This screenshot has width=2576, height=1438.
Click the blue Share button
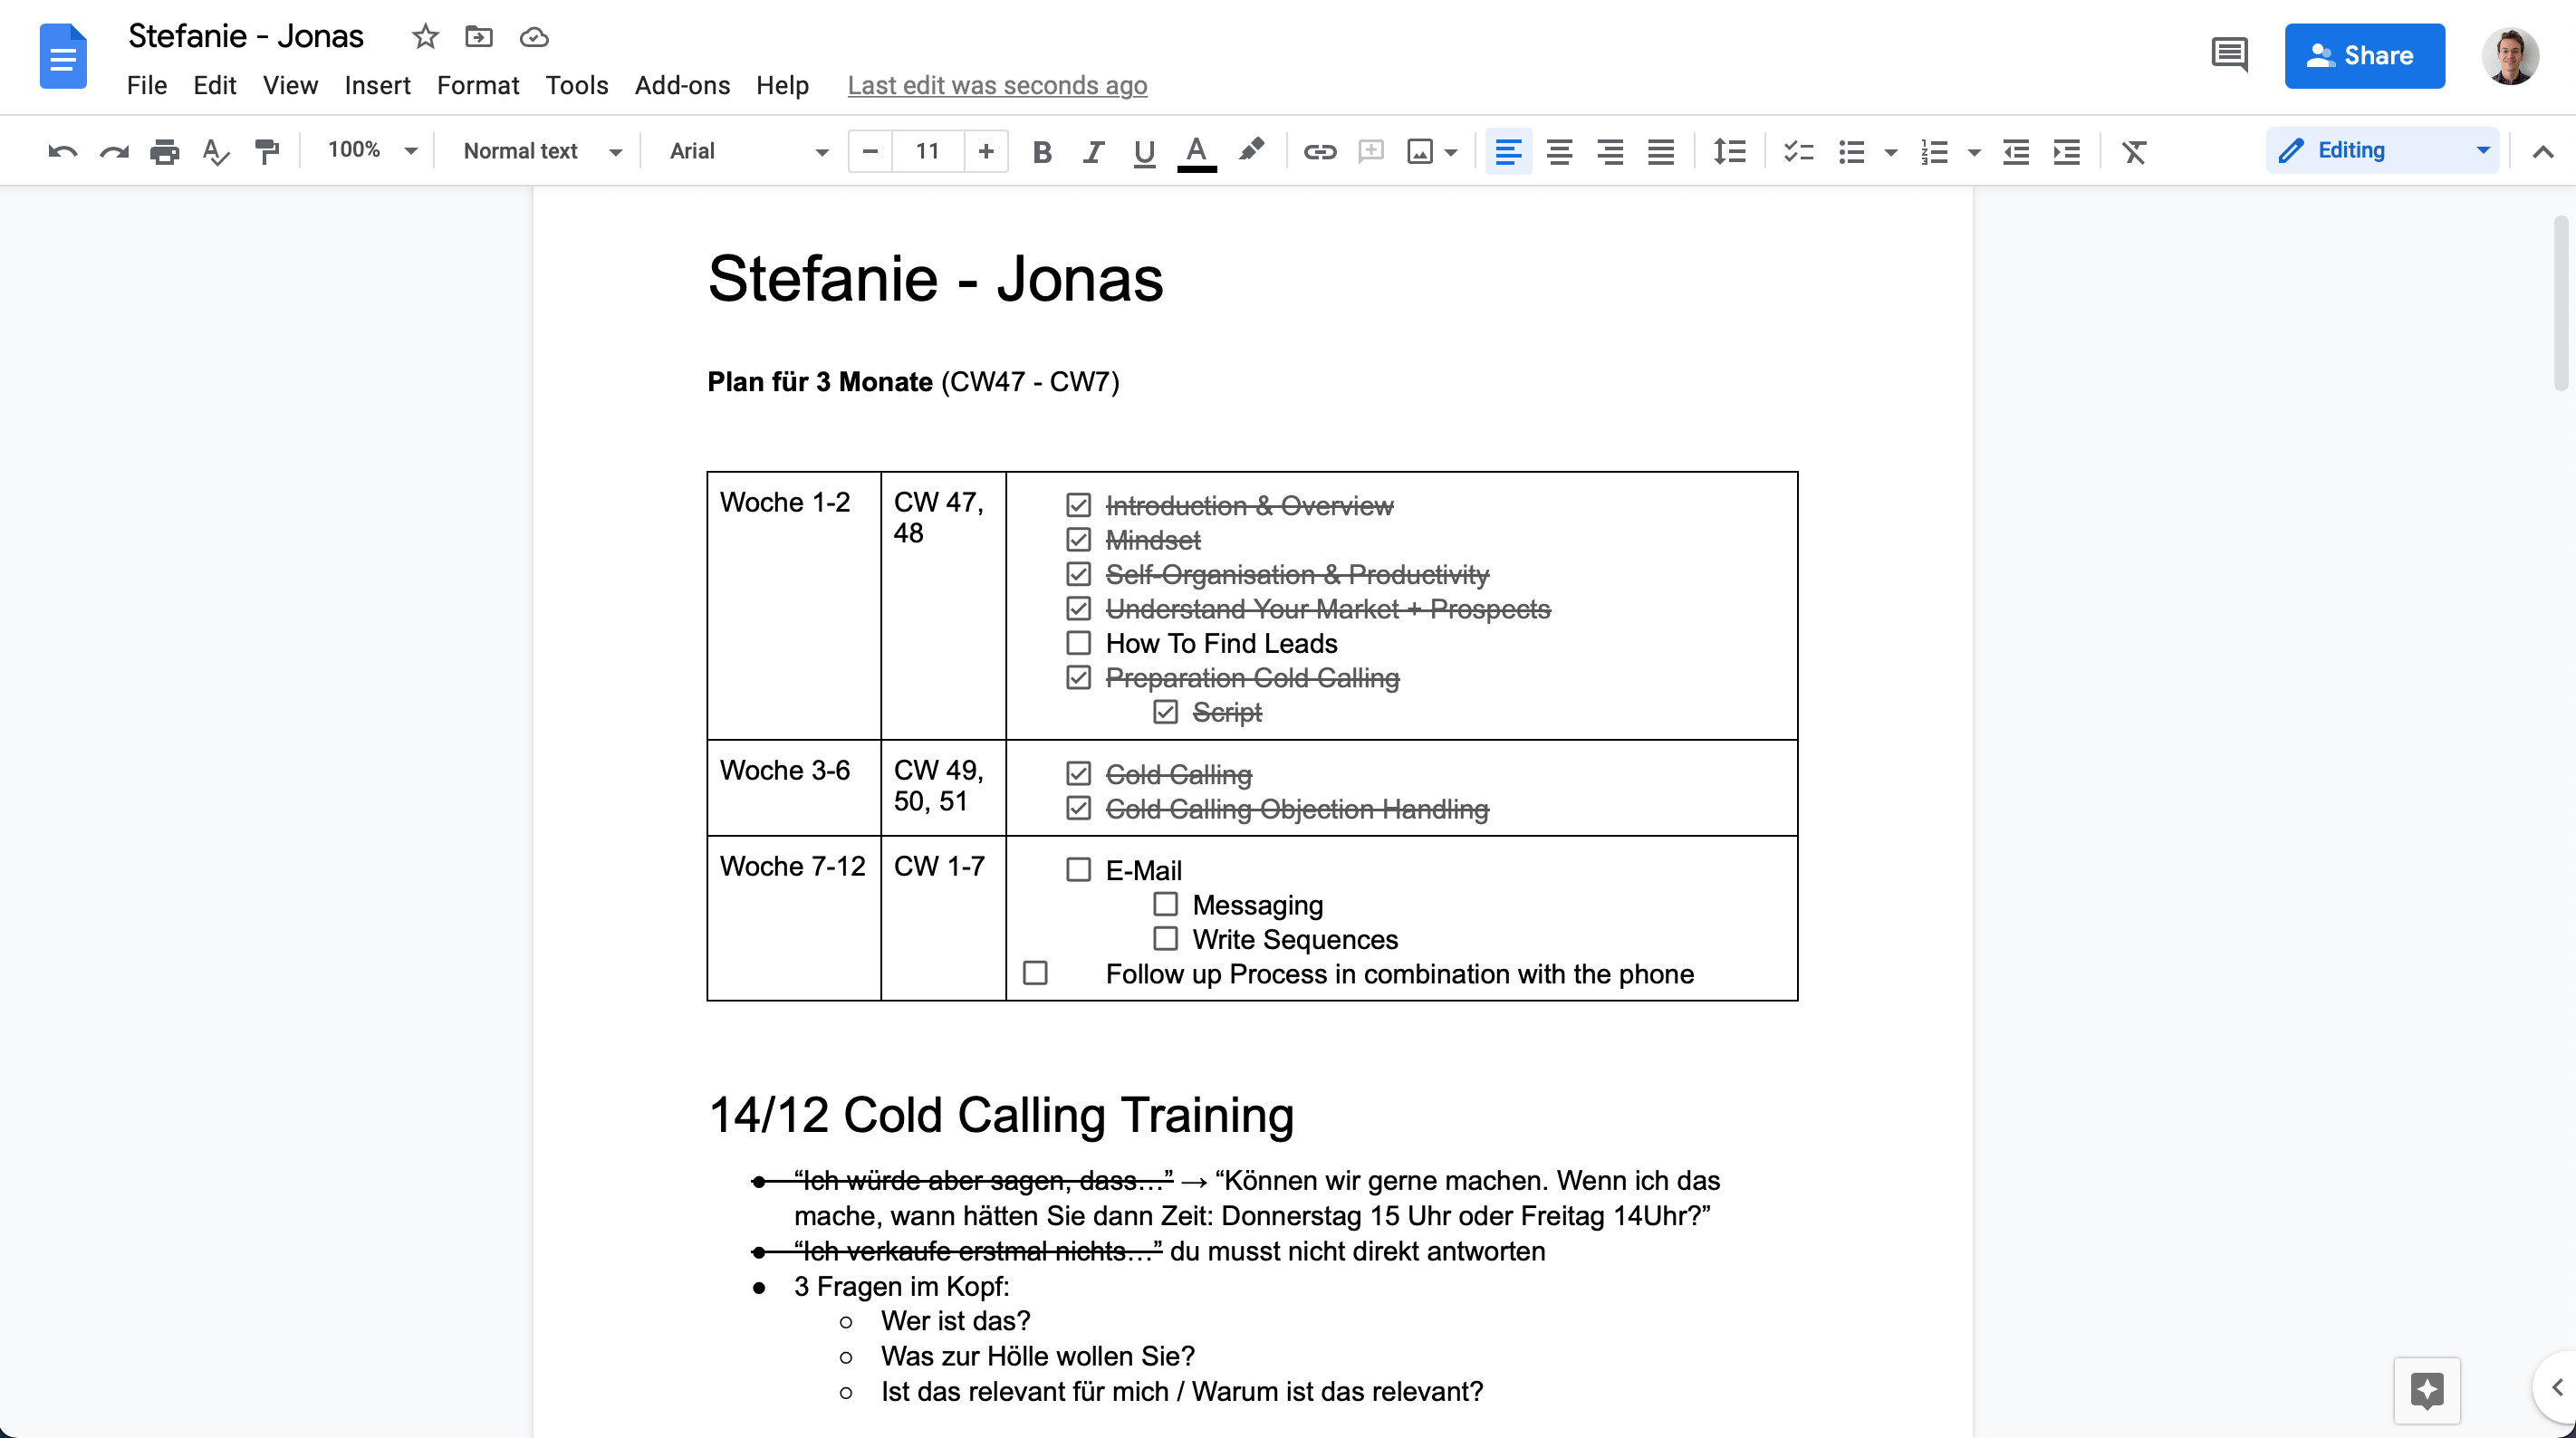pos(2363,56)
